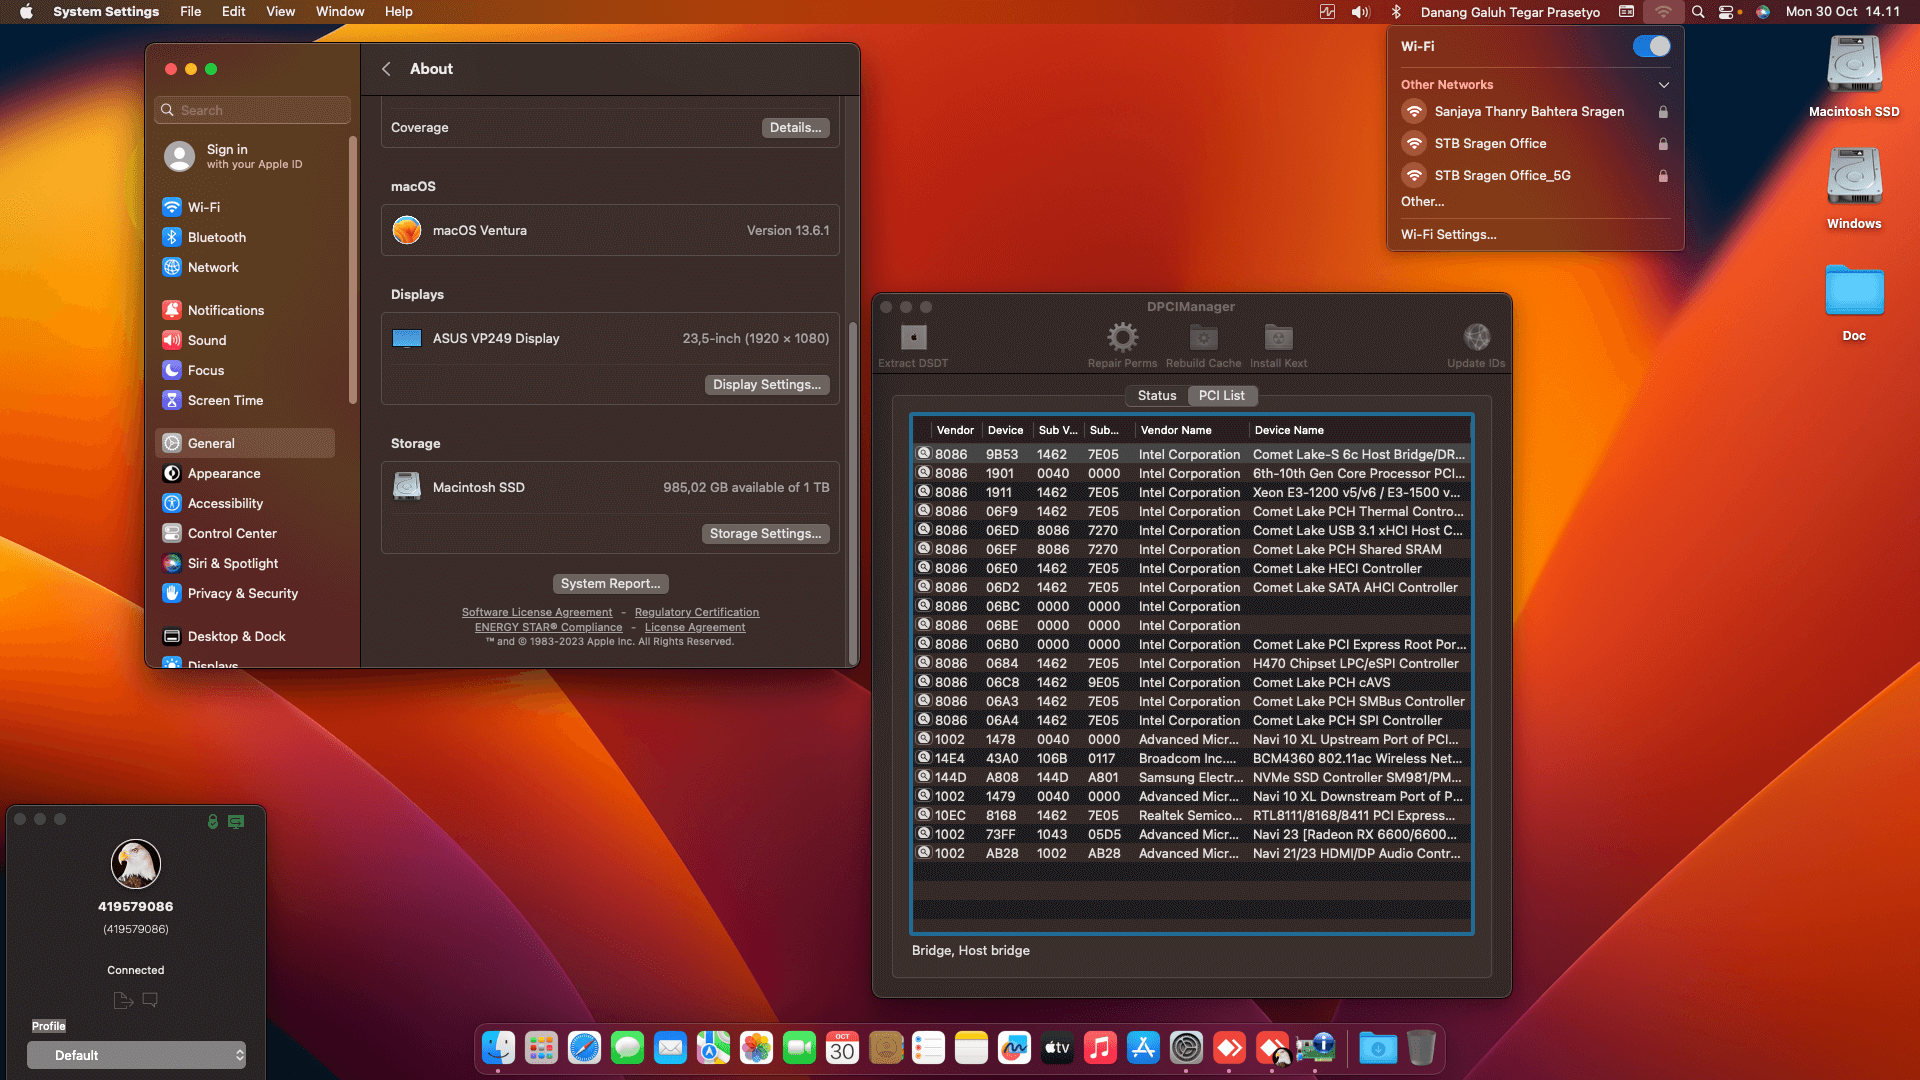
Task: Open the File menu
Action: pyautogui.click(x=190, y=12)
